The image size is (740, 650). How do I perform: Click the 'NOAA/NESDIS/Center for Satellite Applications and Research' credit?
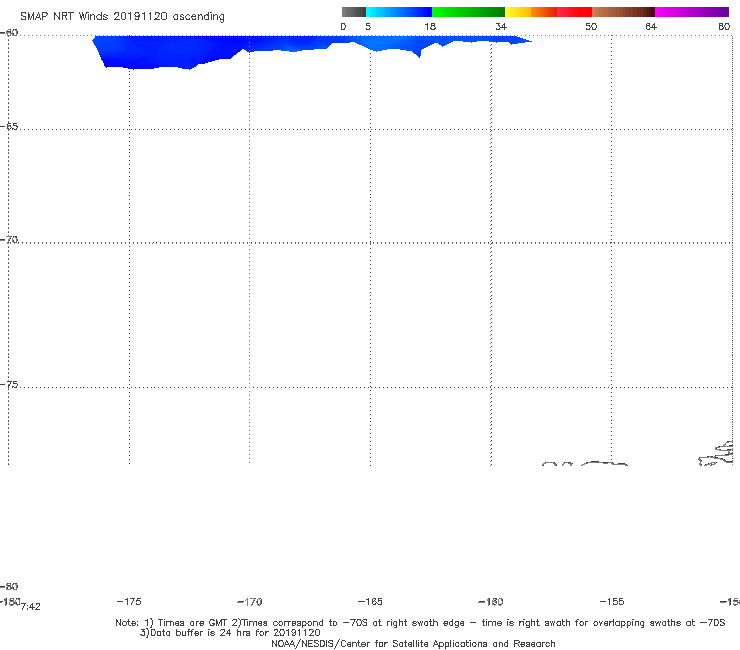click(x=413, y=643)
